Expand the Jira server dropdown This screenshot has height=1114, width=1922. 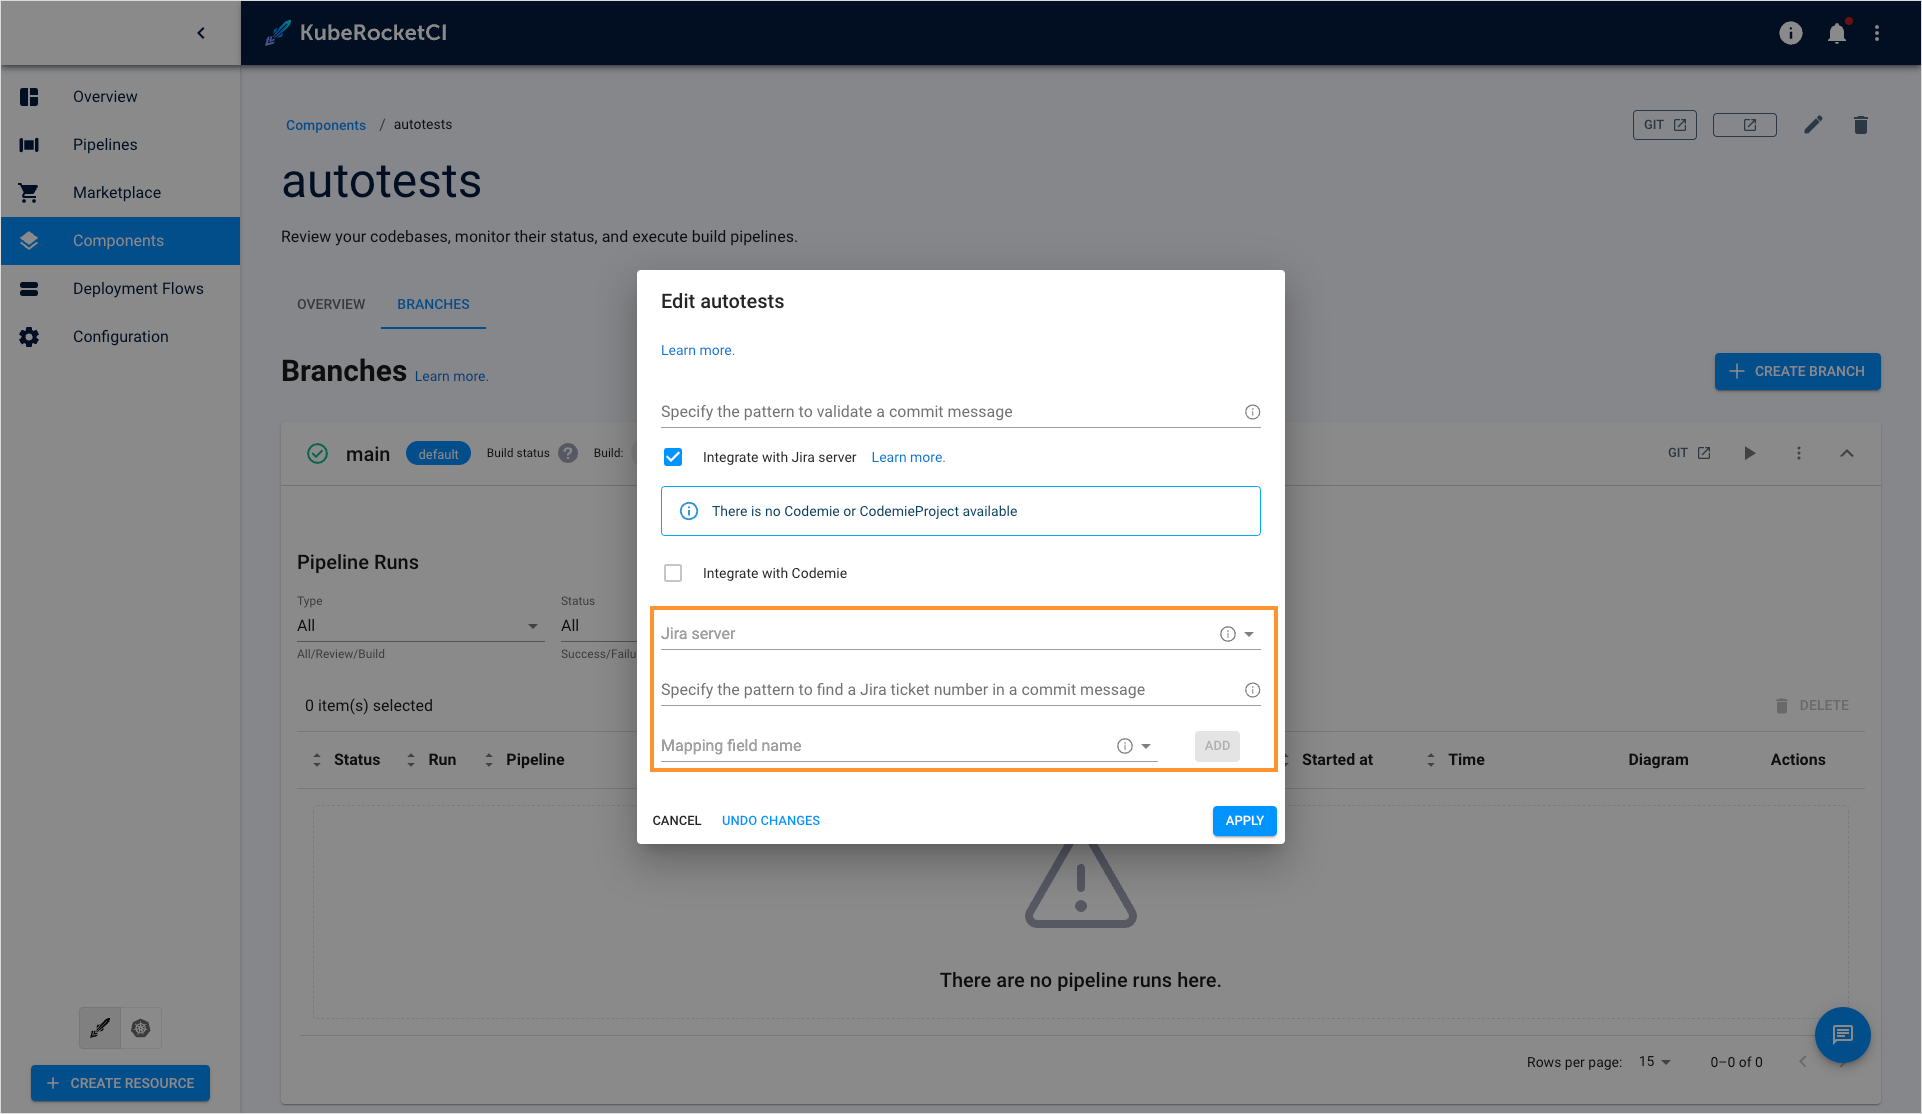point(1251,633)
